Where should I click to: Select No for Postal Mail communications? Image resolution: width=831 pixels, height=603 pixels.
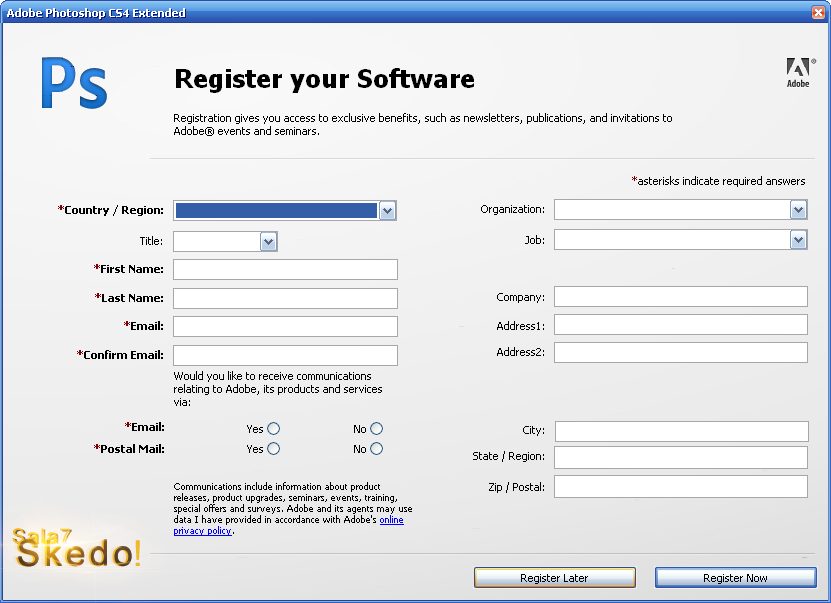[x=376, y=449]
